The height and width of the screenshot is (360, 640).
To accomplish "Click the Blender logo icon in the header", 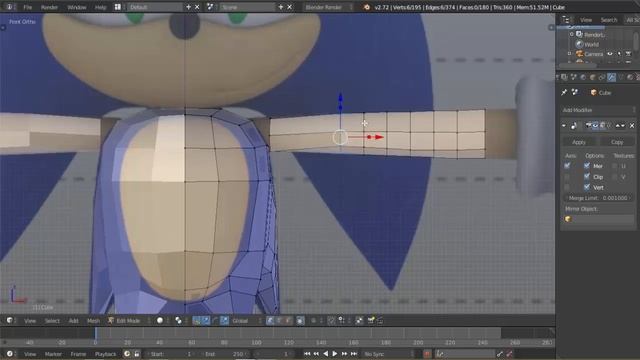I will click(367, 7).
